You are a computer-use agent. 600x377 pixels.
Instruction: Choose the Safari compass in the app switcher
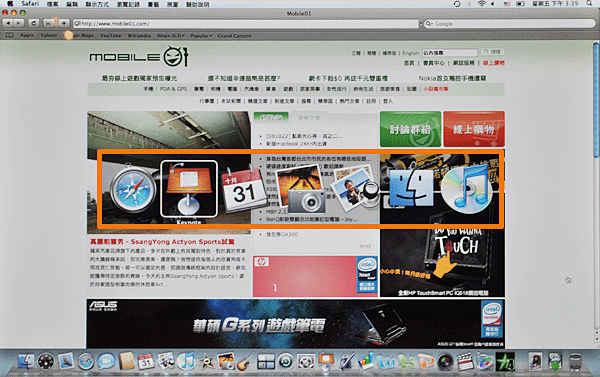click(x=133, y=190)
